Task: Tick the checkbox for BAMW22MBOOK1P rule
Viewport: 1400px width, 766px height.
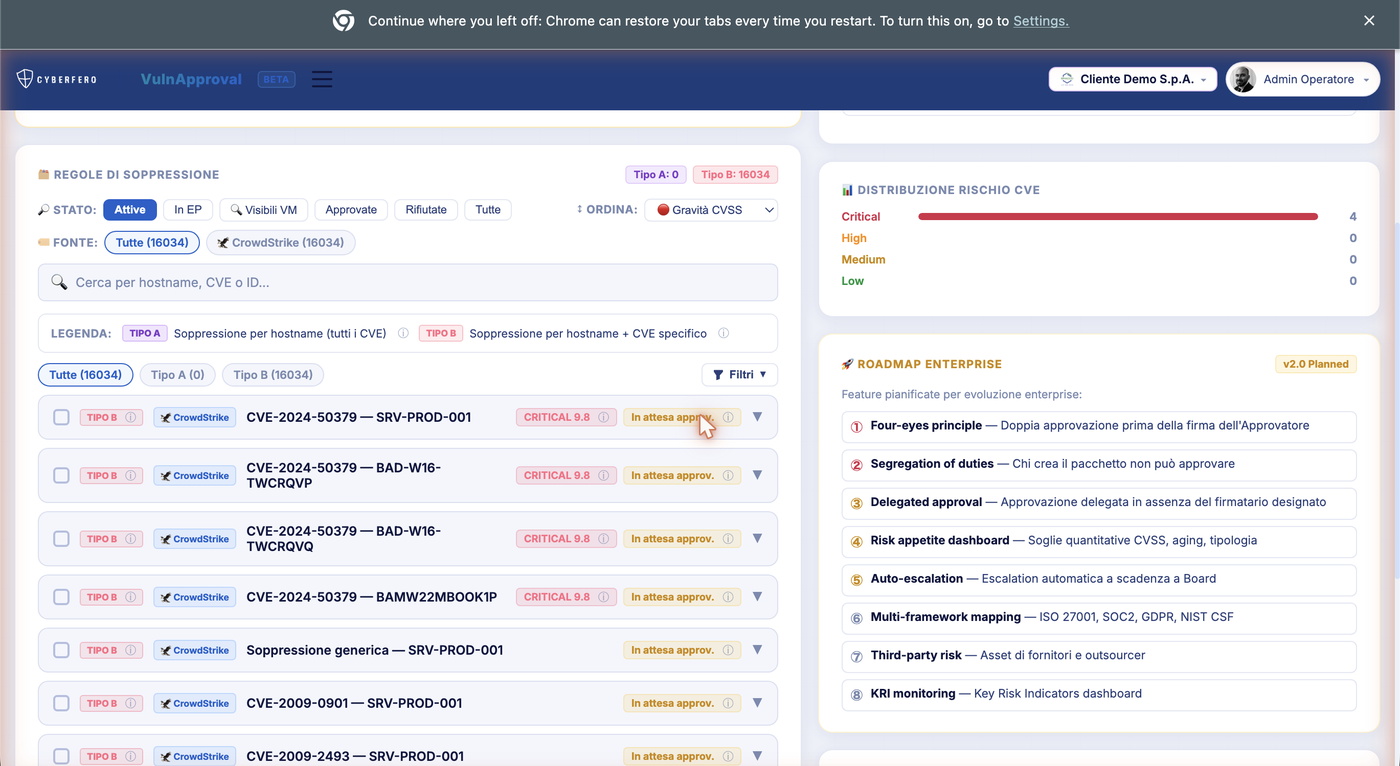Action: [61, 597]
